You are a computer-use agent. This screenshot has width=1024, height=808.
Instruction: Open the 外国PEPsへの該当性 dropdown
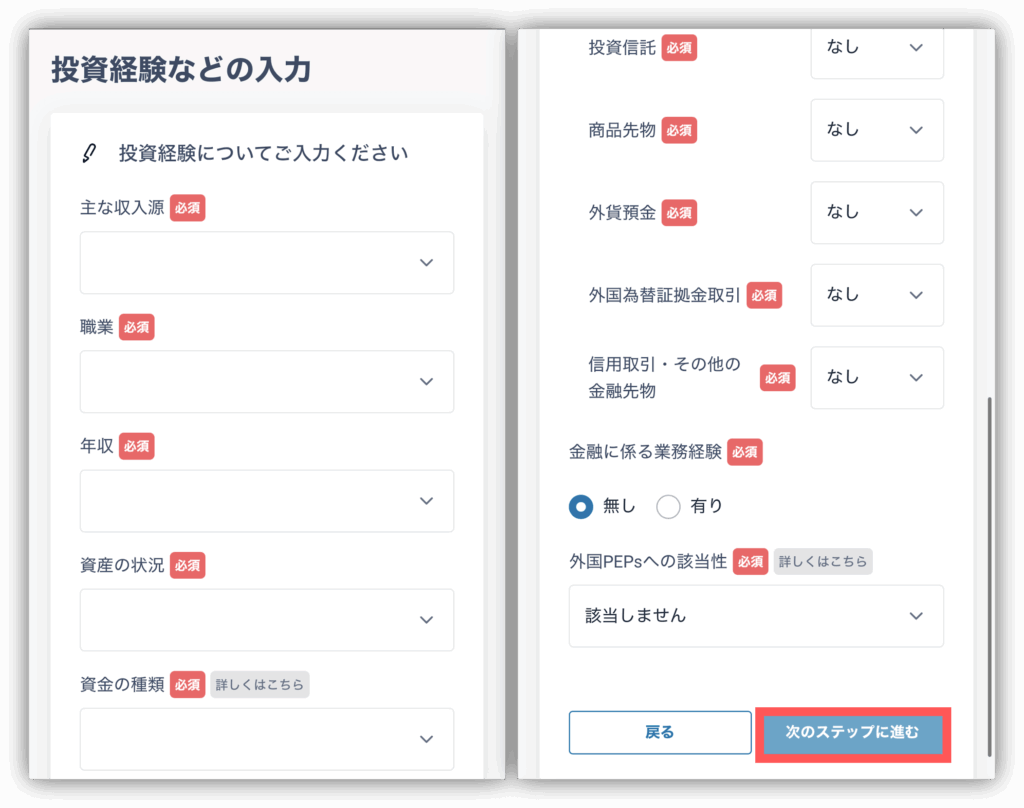[756, 616]
